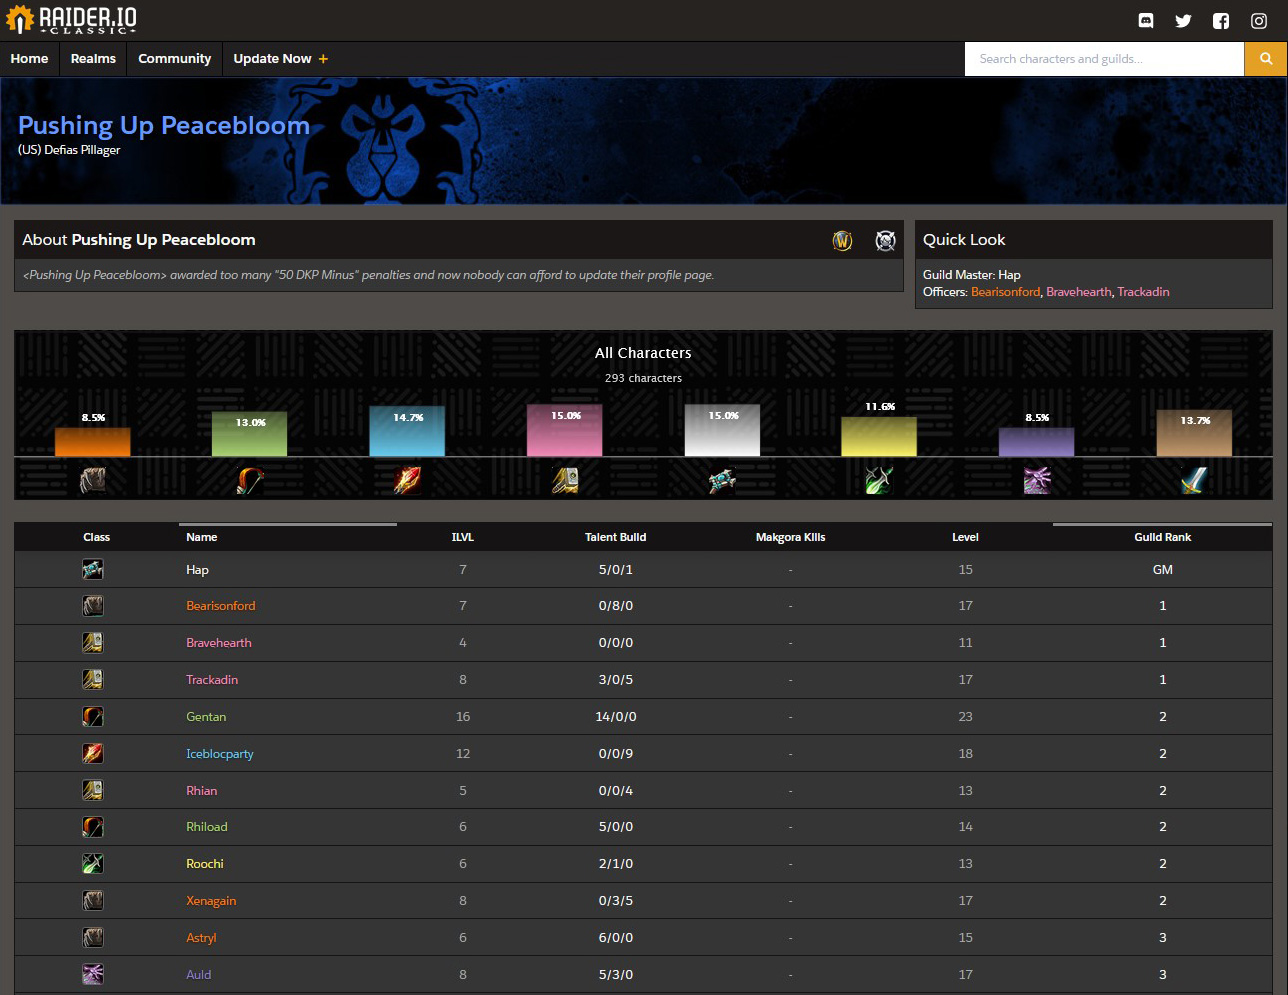Open Hap character in table
This screenshot has height=995, width=1288.
197,570
